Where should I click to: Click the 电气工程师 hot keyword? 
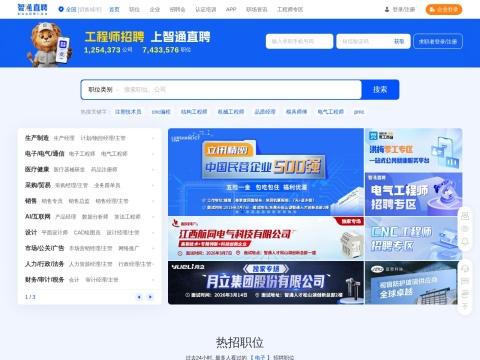tap(330, 112)
